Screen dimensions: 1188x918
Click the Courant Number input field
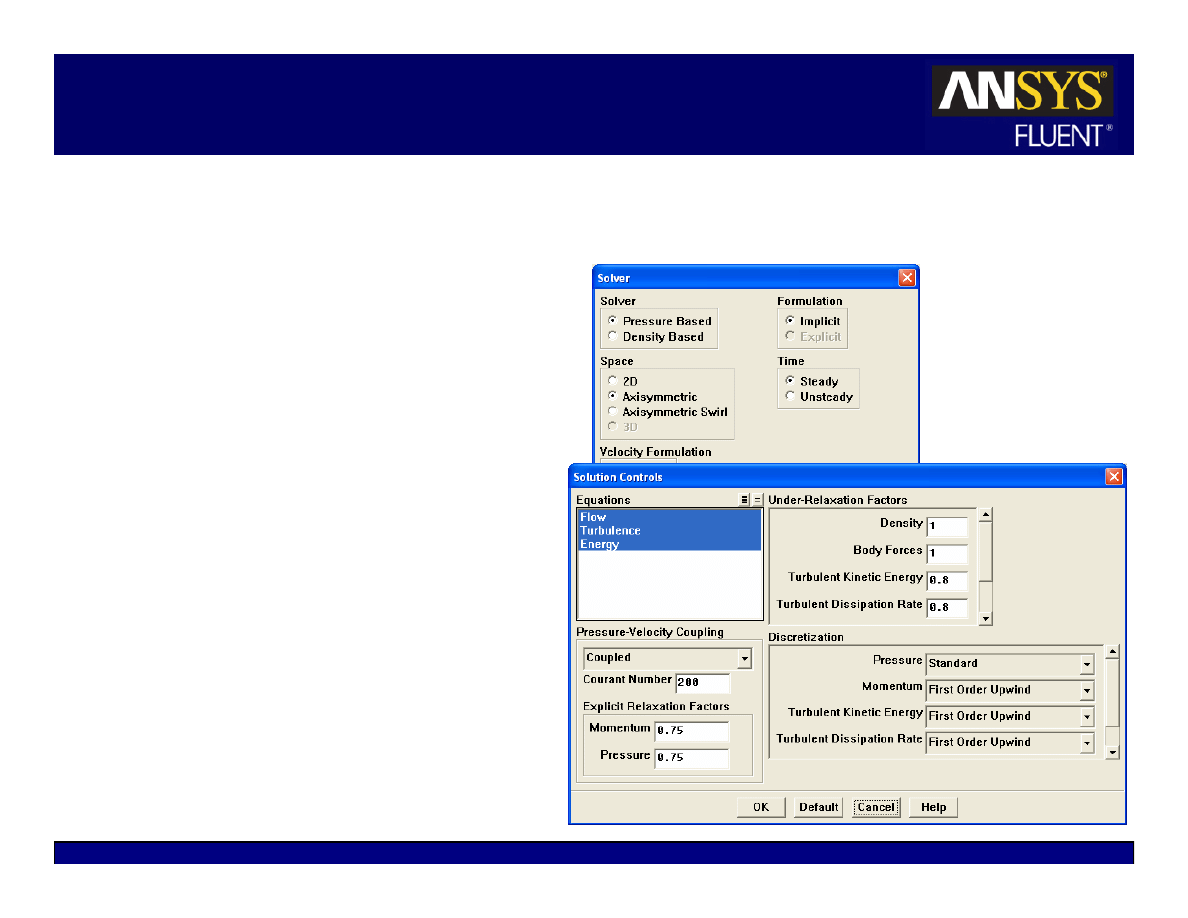pyautogui.click(x=702, y=683)
